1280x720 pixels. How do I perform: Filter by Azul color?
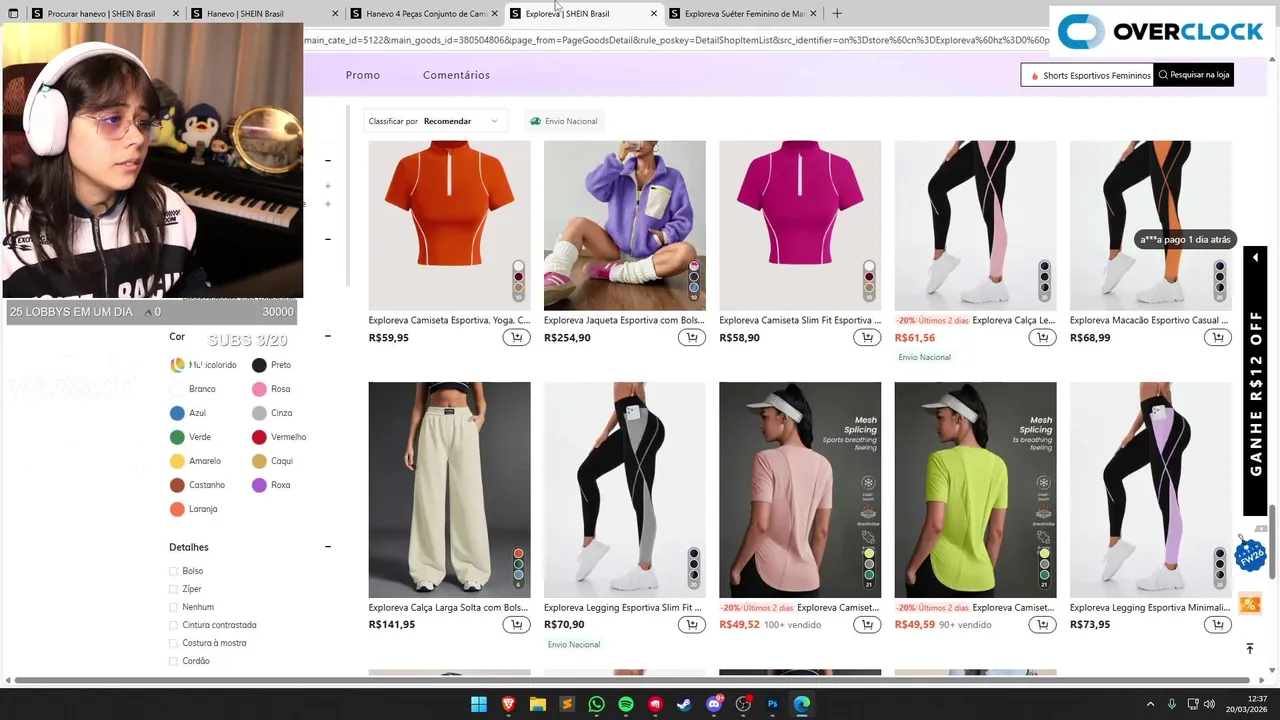point(188,413)
